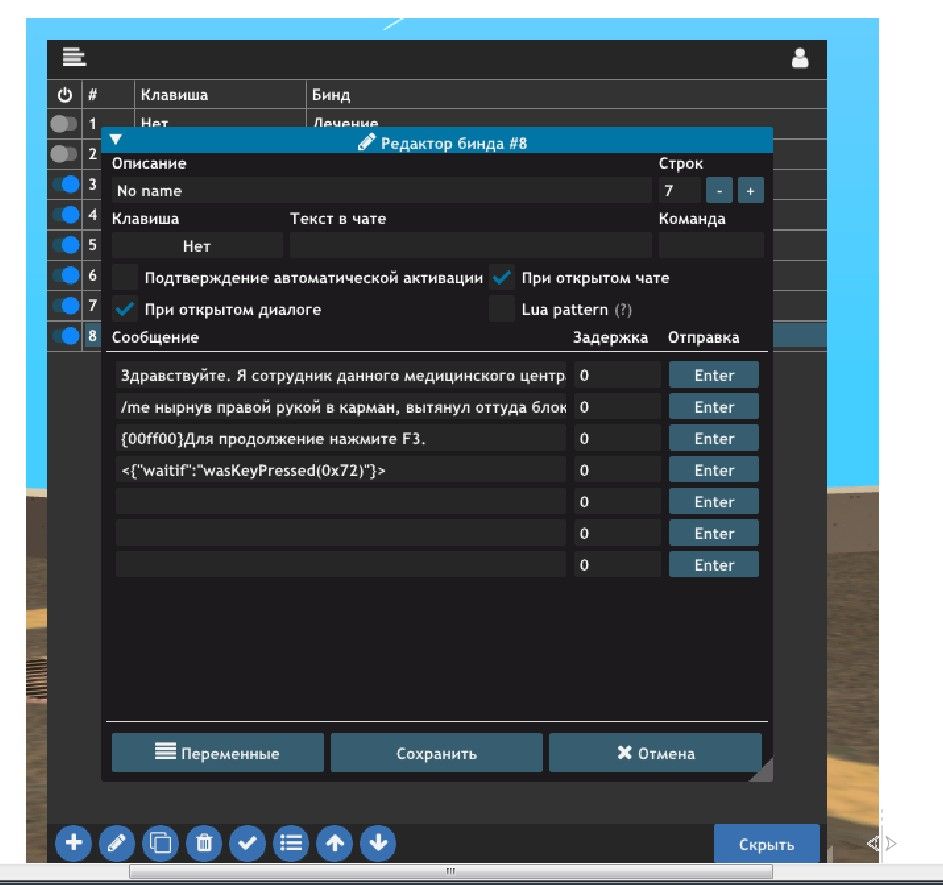Turn on the toggle switch for bind #1
Image resolution: width=943 pixels, height=885 pixels.
[x=64, y=124]
